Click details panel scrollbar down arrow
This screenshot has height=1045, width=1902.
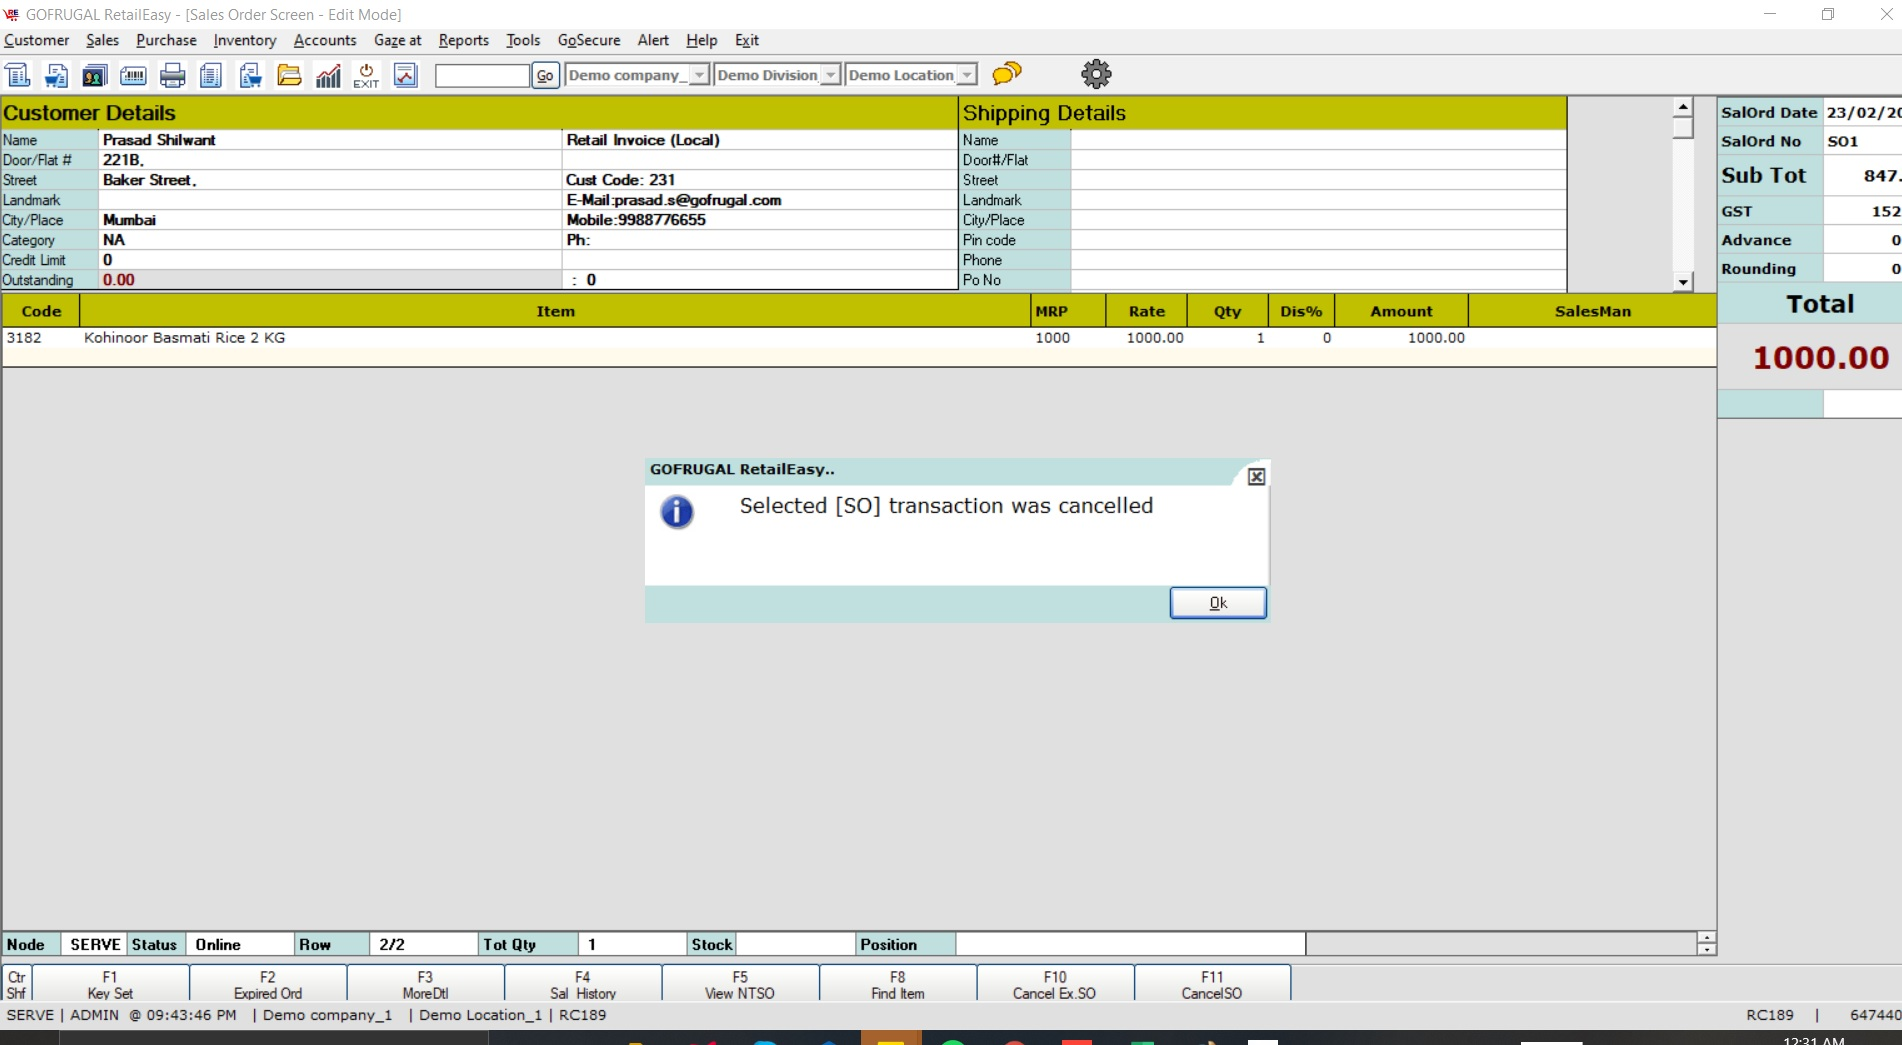[1683, 282]
